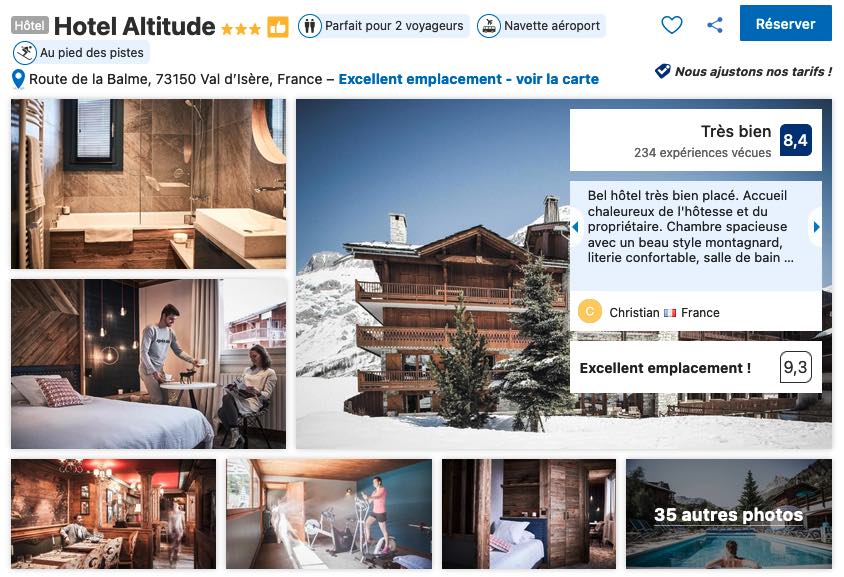The width and height of the screenshot is (844, 577).
Task: View the restaurant dining room photo
Action: click(x=114, y=514)
